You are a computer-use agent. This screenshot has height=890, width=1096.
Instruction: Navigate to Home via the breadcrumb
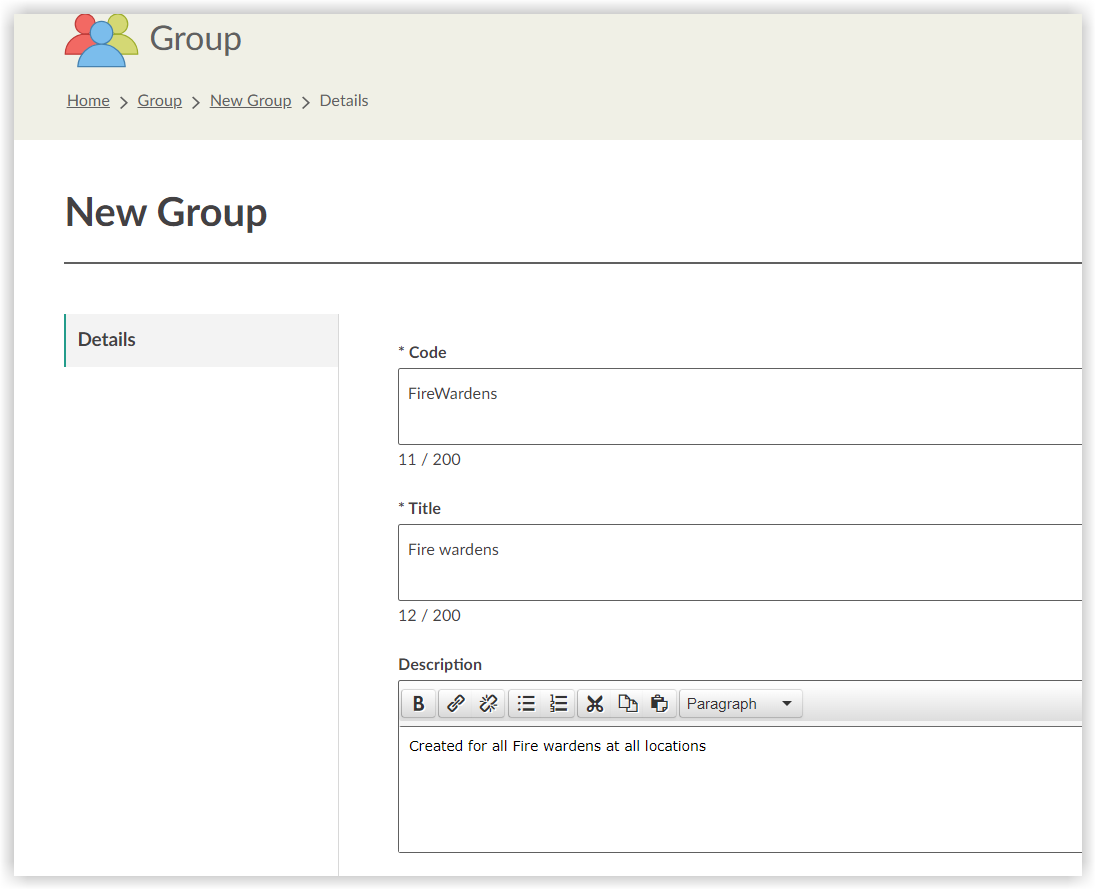pyautogui.click(x=88, y=100)
